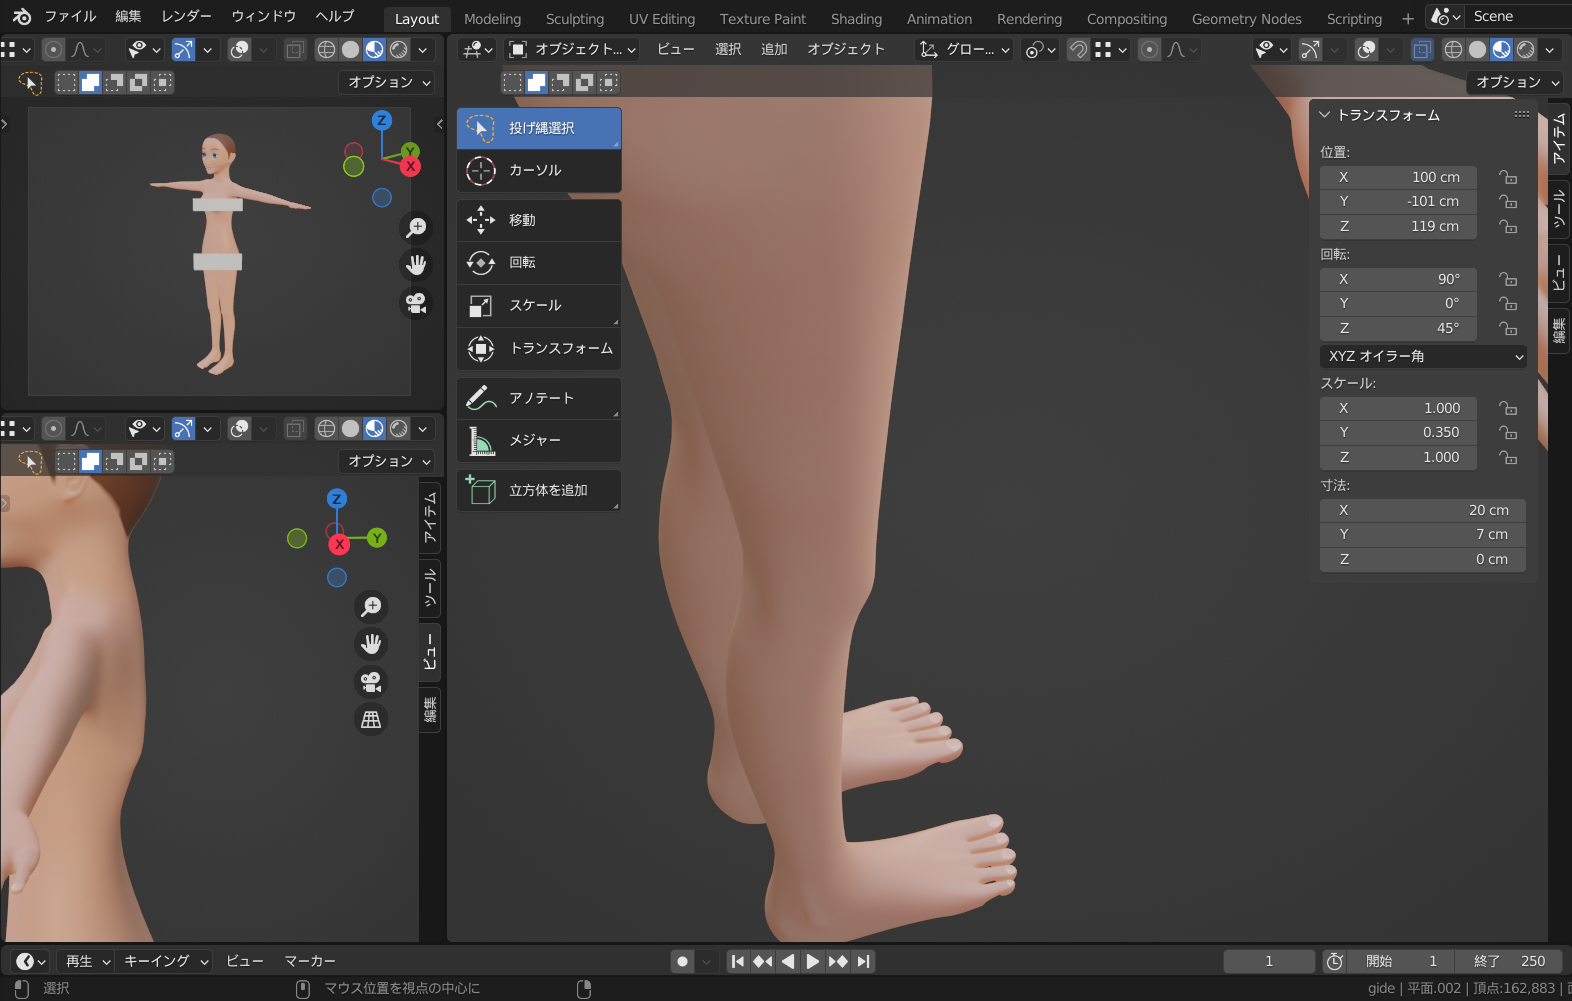Click the play animation button

(x=813, y=962)
